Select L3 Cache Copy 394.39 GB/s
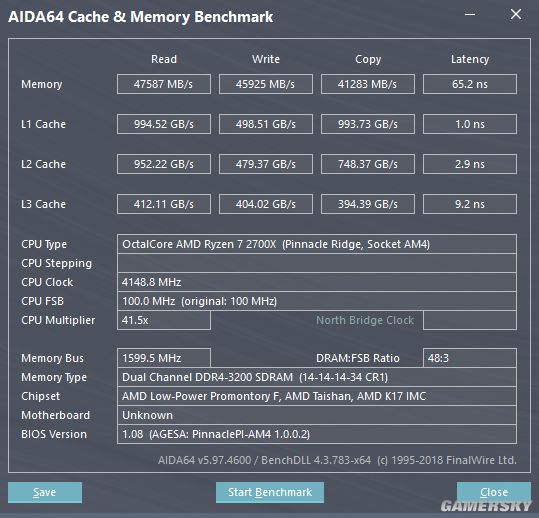This screenshot has height=518, width=539. pyautogui.click(x=368, y=204)
